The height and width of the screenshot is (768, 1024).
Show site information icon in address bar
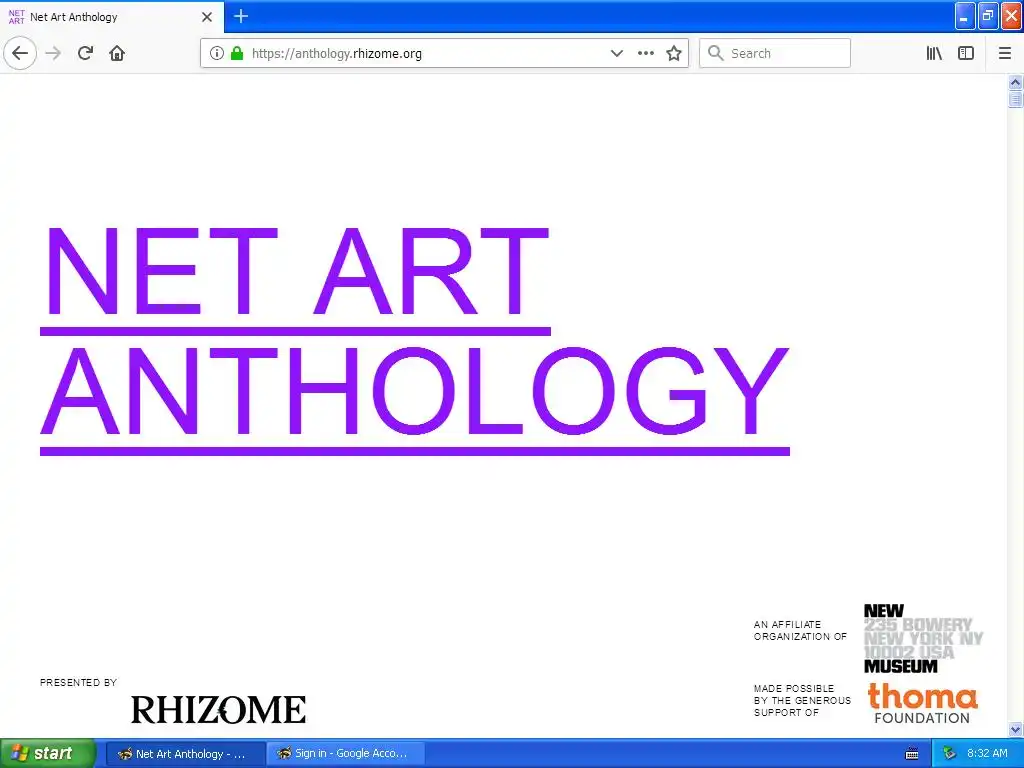[216, 53]
